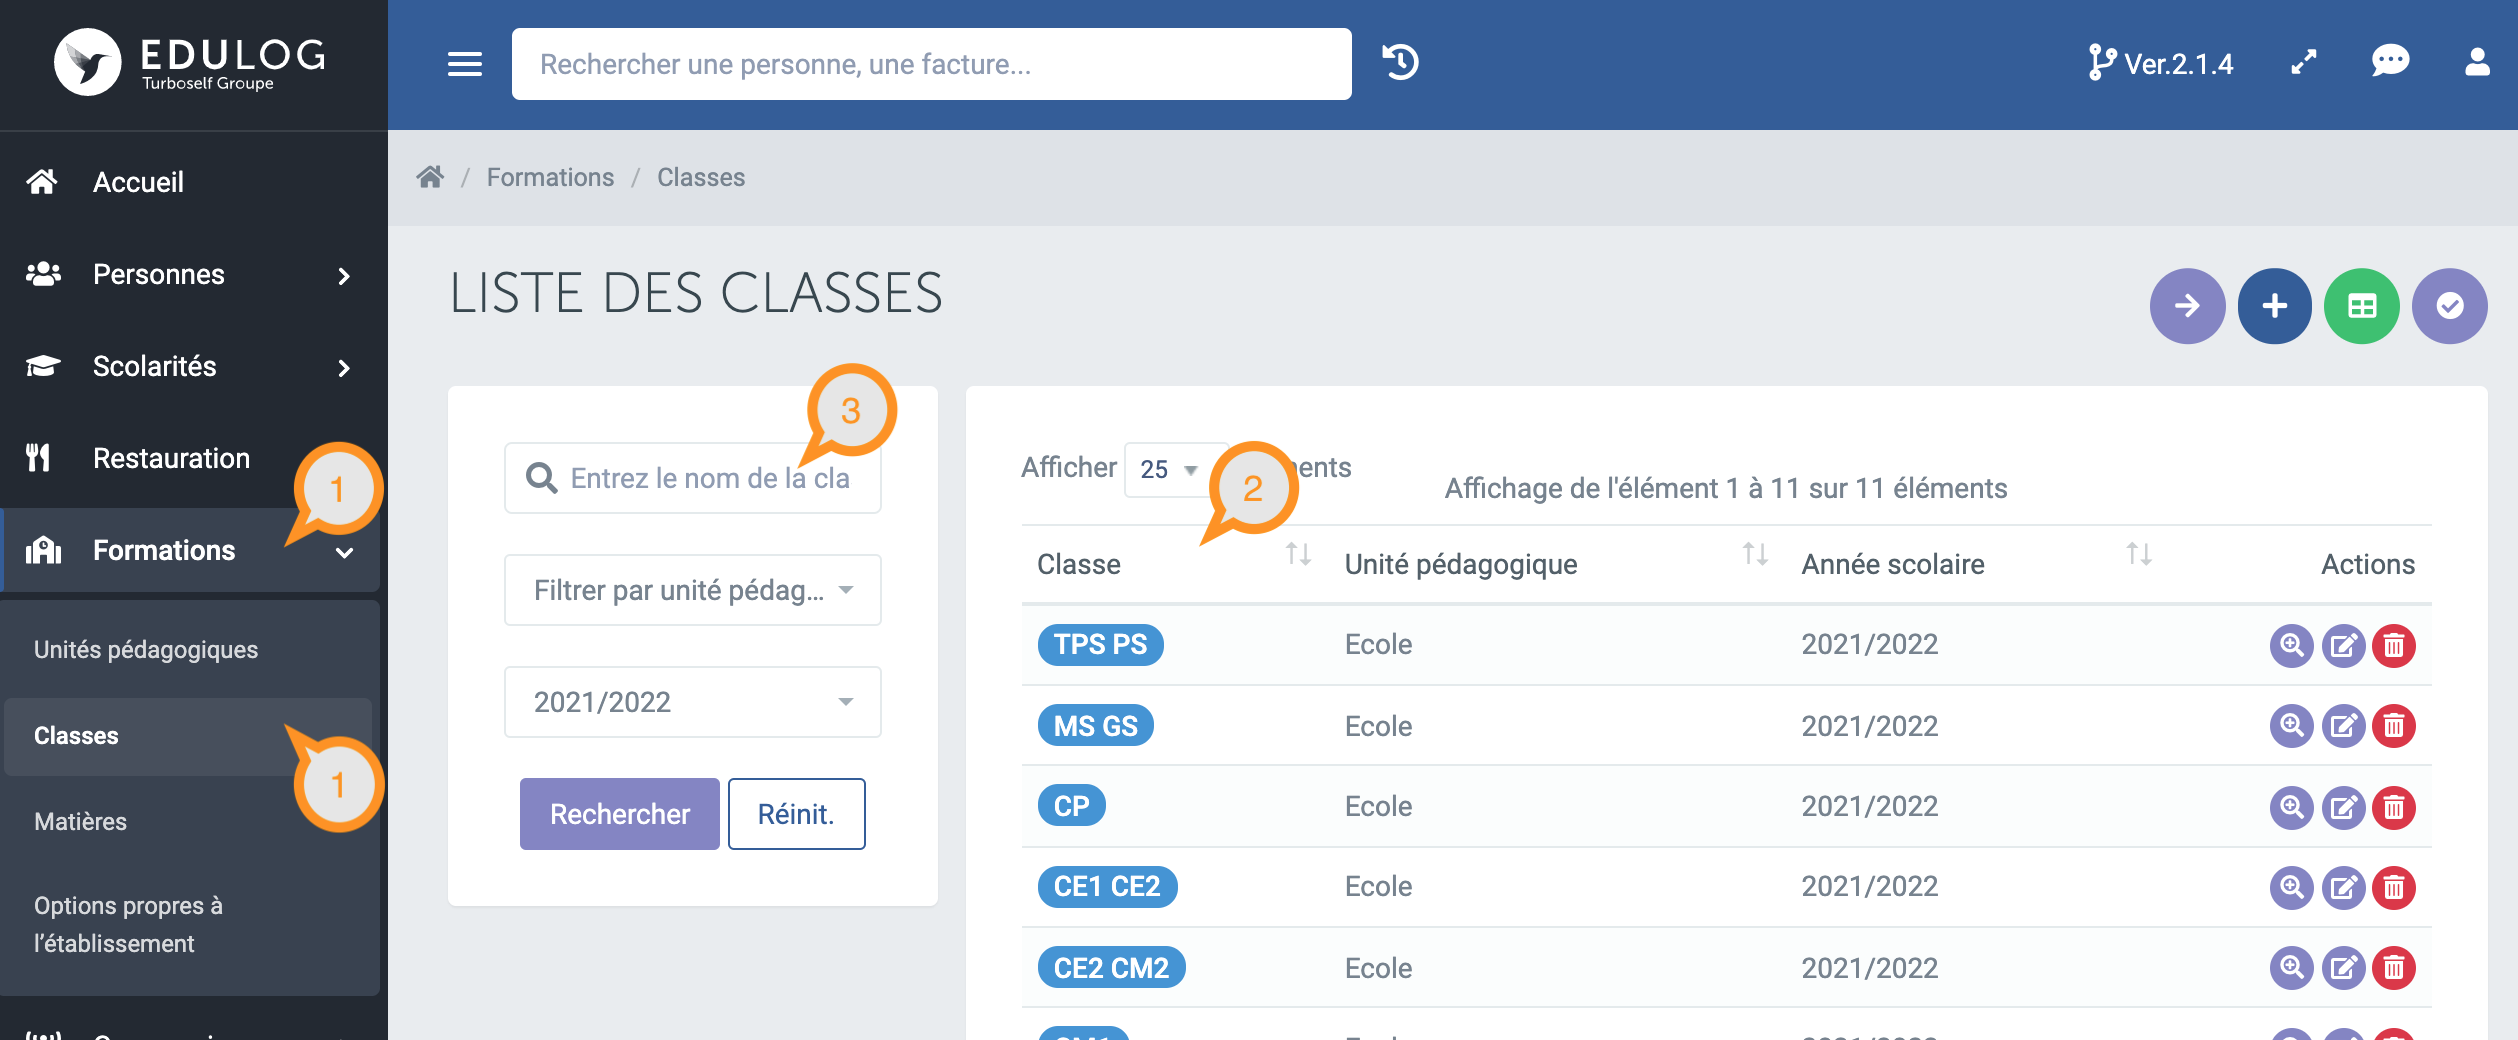Click the purple checkmark round button
2518x1040 pixels.
coord(2449,306)
